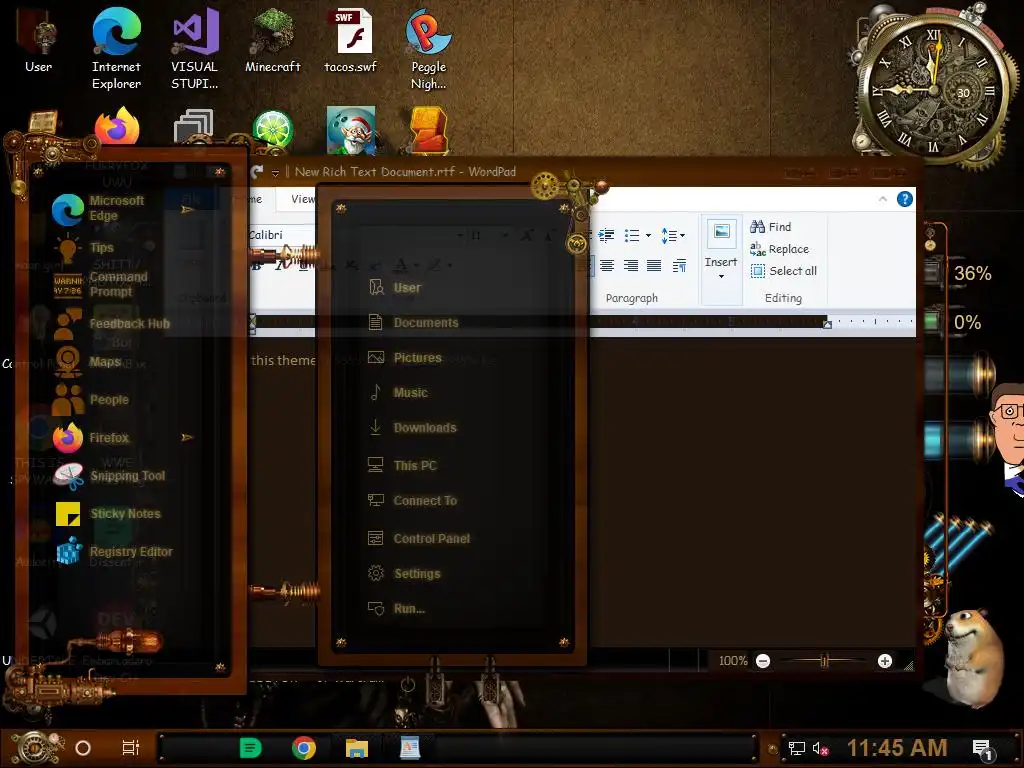Switch to WordPad taskbar button
Viewport: 1024px width, 768px height.
[x=410, y=748]
